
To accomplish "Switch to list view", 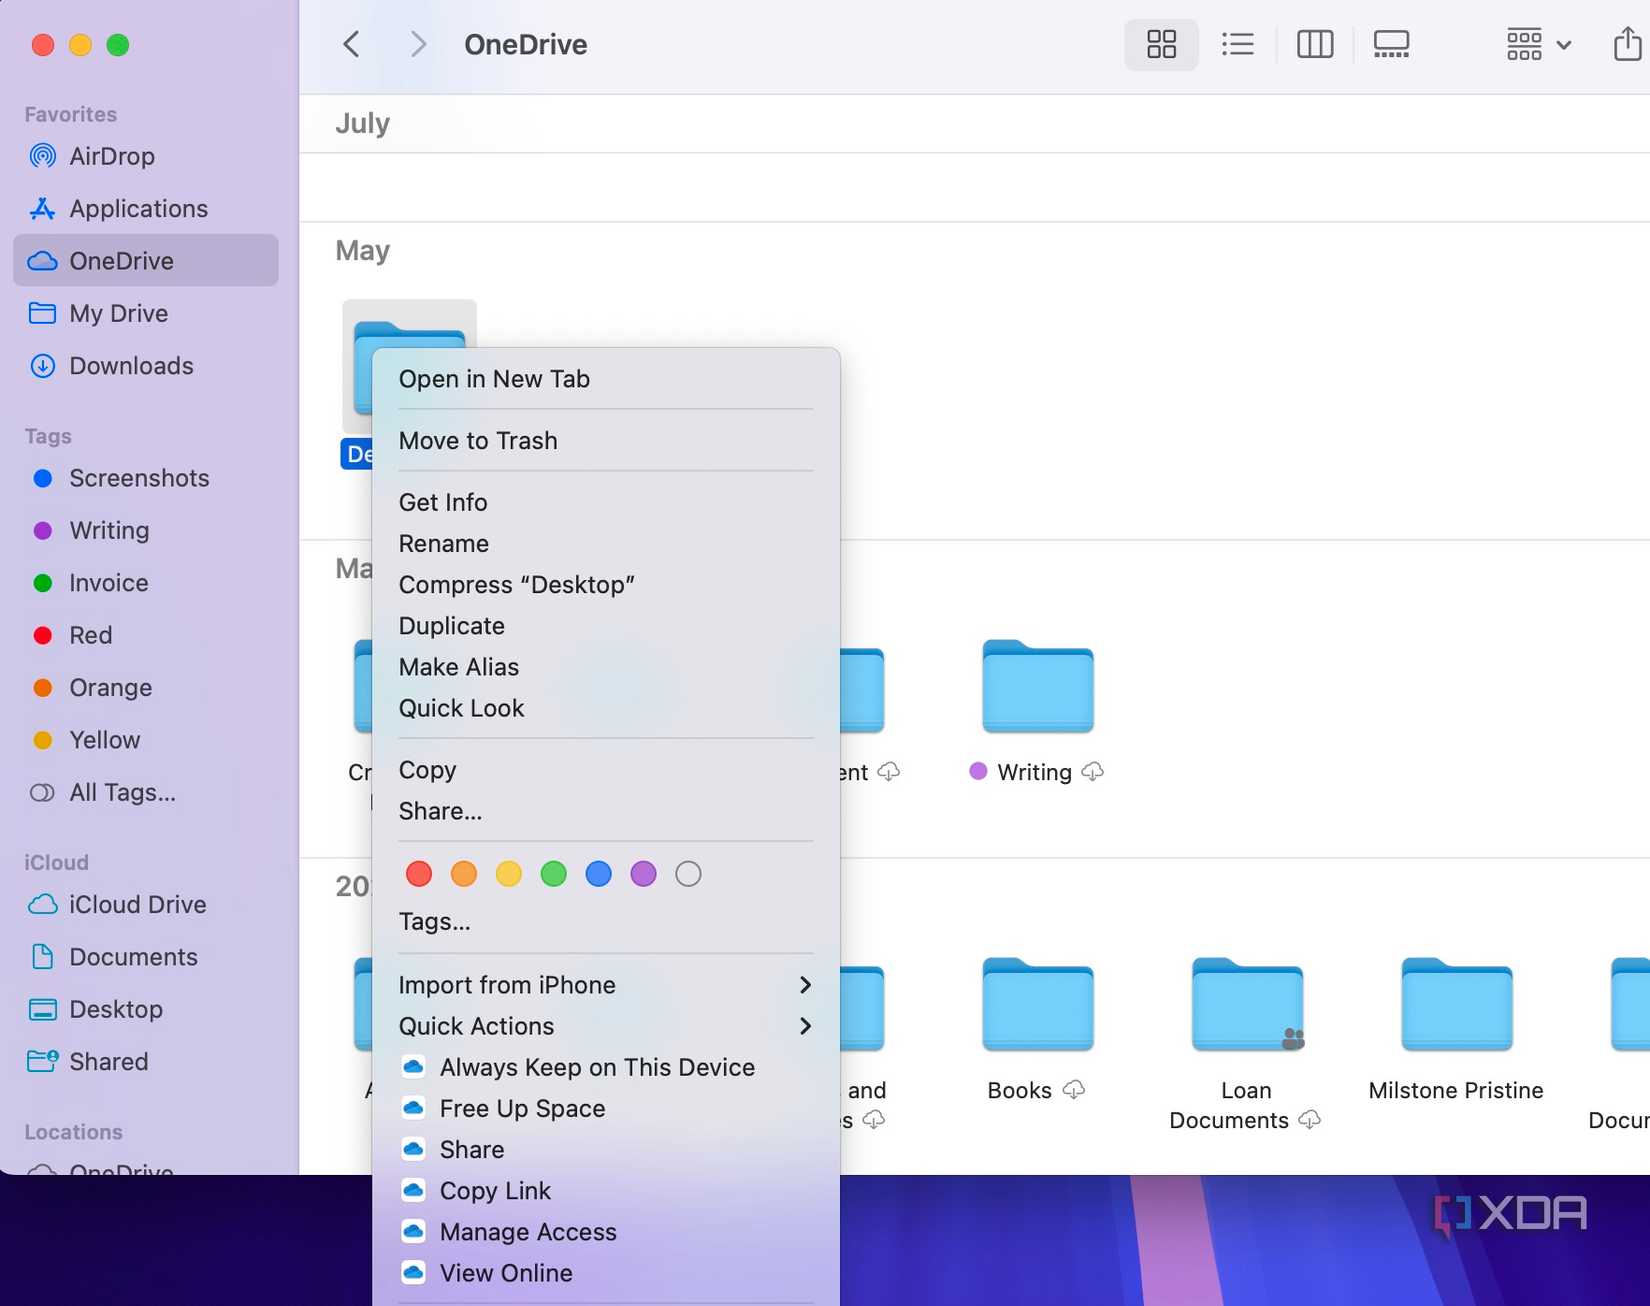I will pyautogui.click(x=1237, y=44).
